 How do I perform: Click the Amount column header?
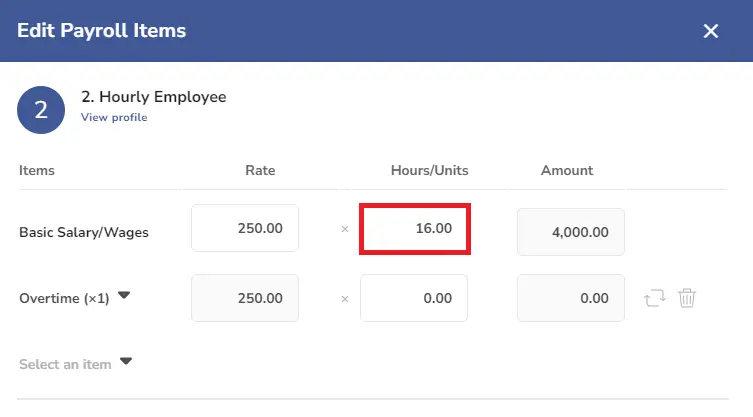(x=567, y=171)
